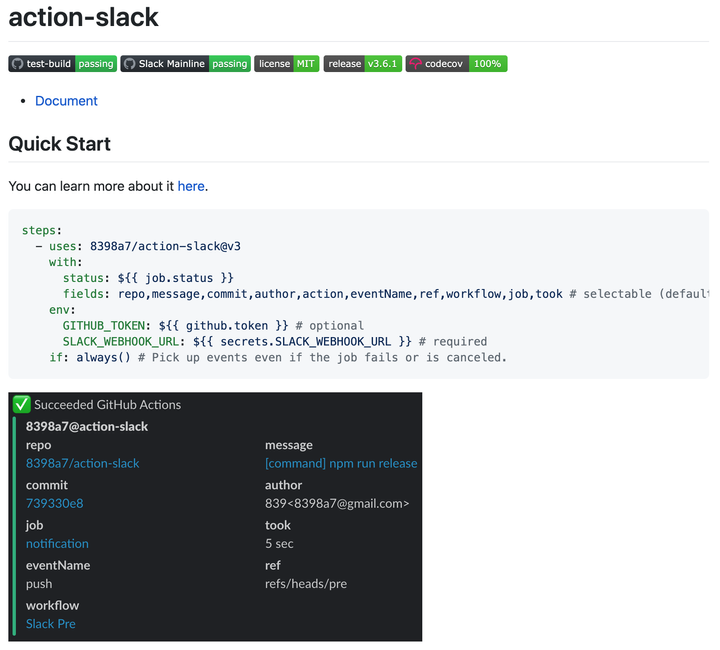Click the 'uses: 8398a7/action-slack@v3' code line
This screenshot has height=650, width=720.
(x=138, y=247)
